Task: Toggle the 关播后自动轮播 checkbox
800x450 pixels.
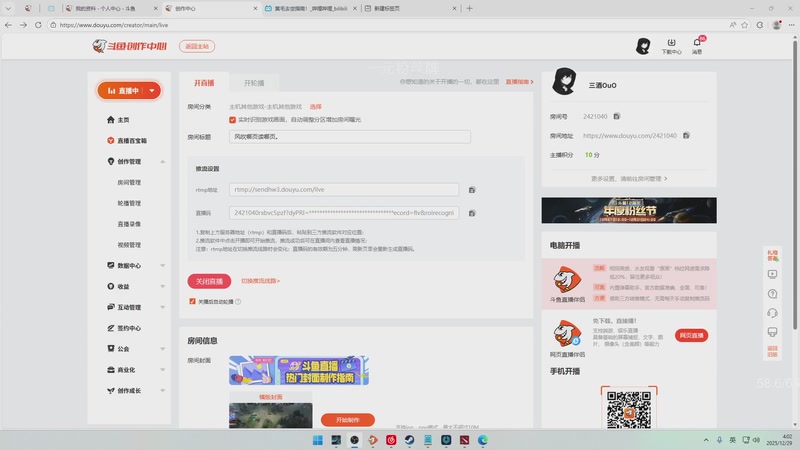Action: coord(192,302)
